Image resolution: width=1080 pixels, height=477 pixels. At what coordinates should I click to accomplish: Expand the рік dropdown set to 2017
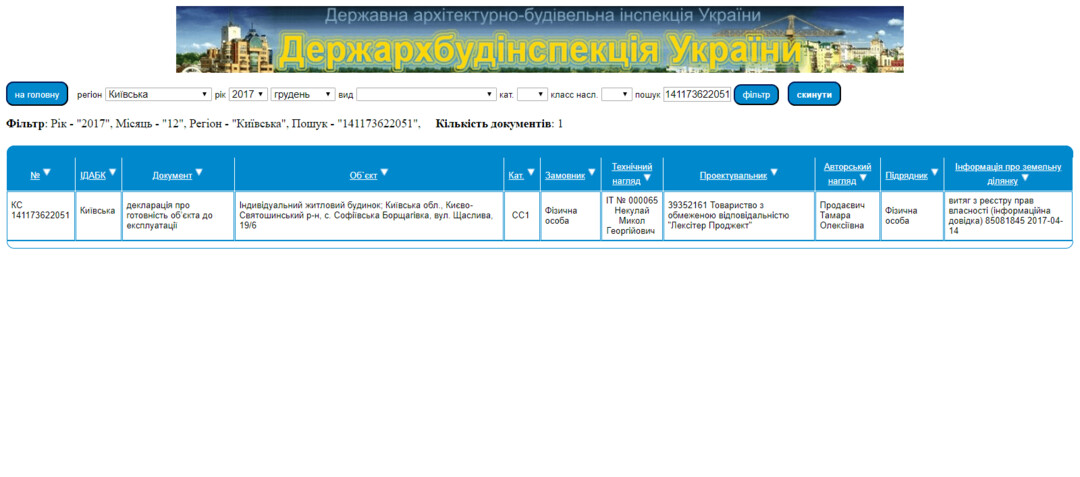coord(248,94)
